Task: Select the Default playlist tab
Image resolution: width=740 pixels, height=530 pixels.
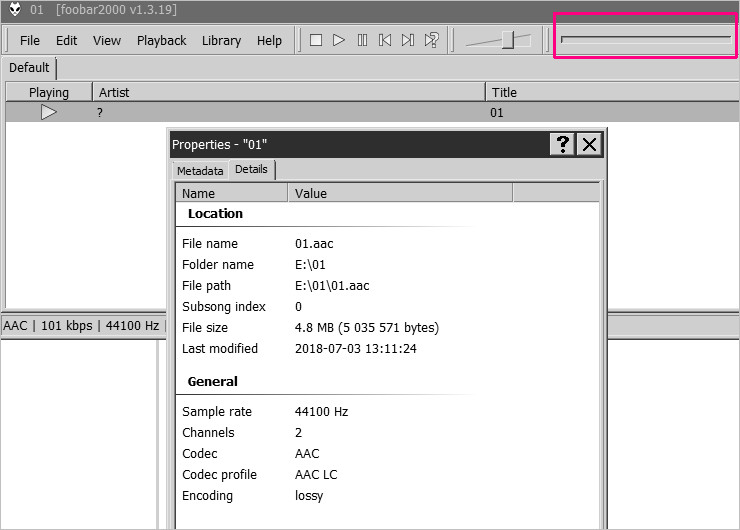Action: [29, 68]
